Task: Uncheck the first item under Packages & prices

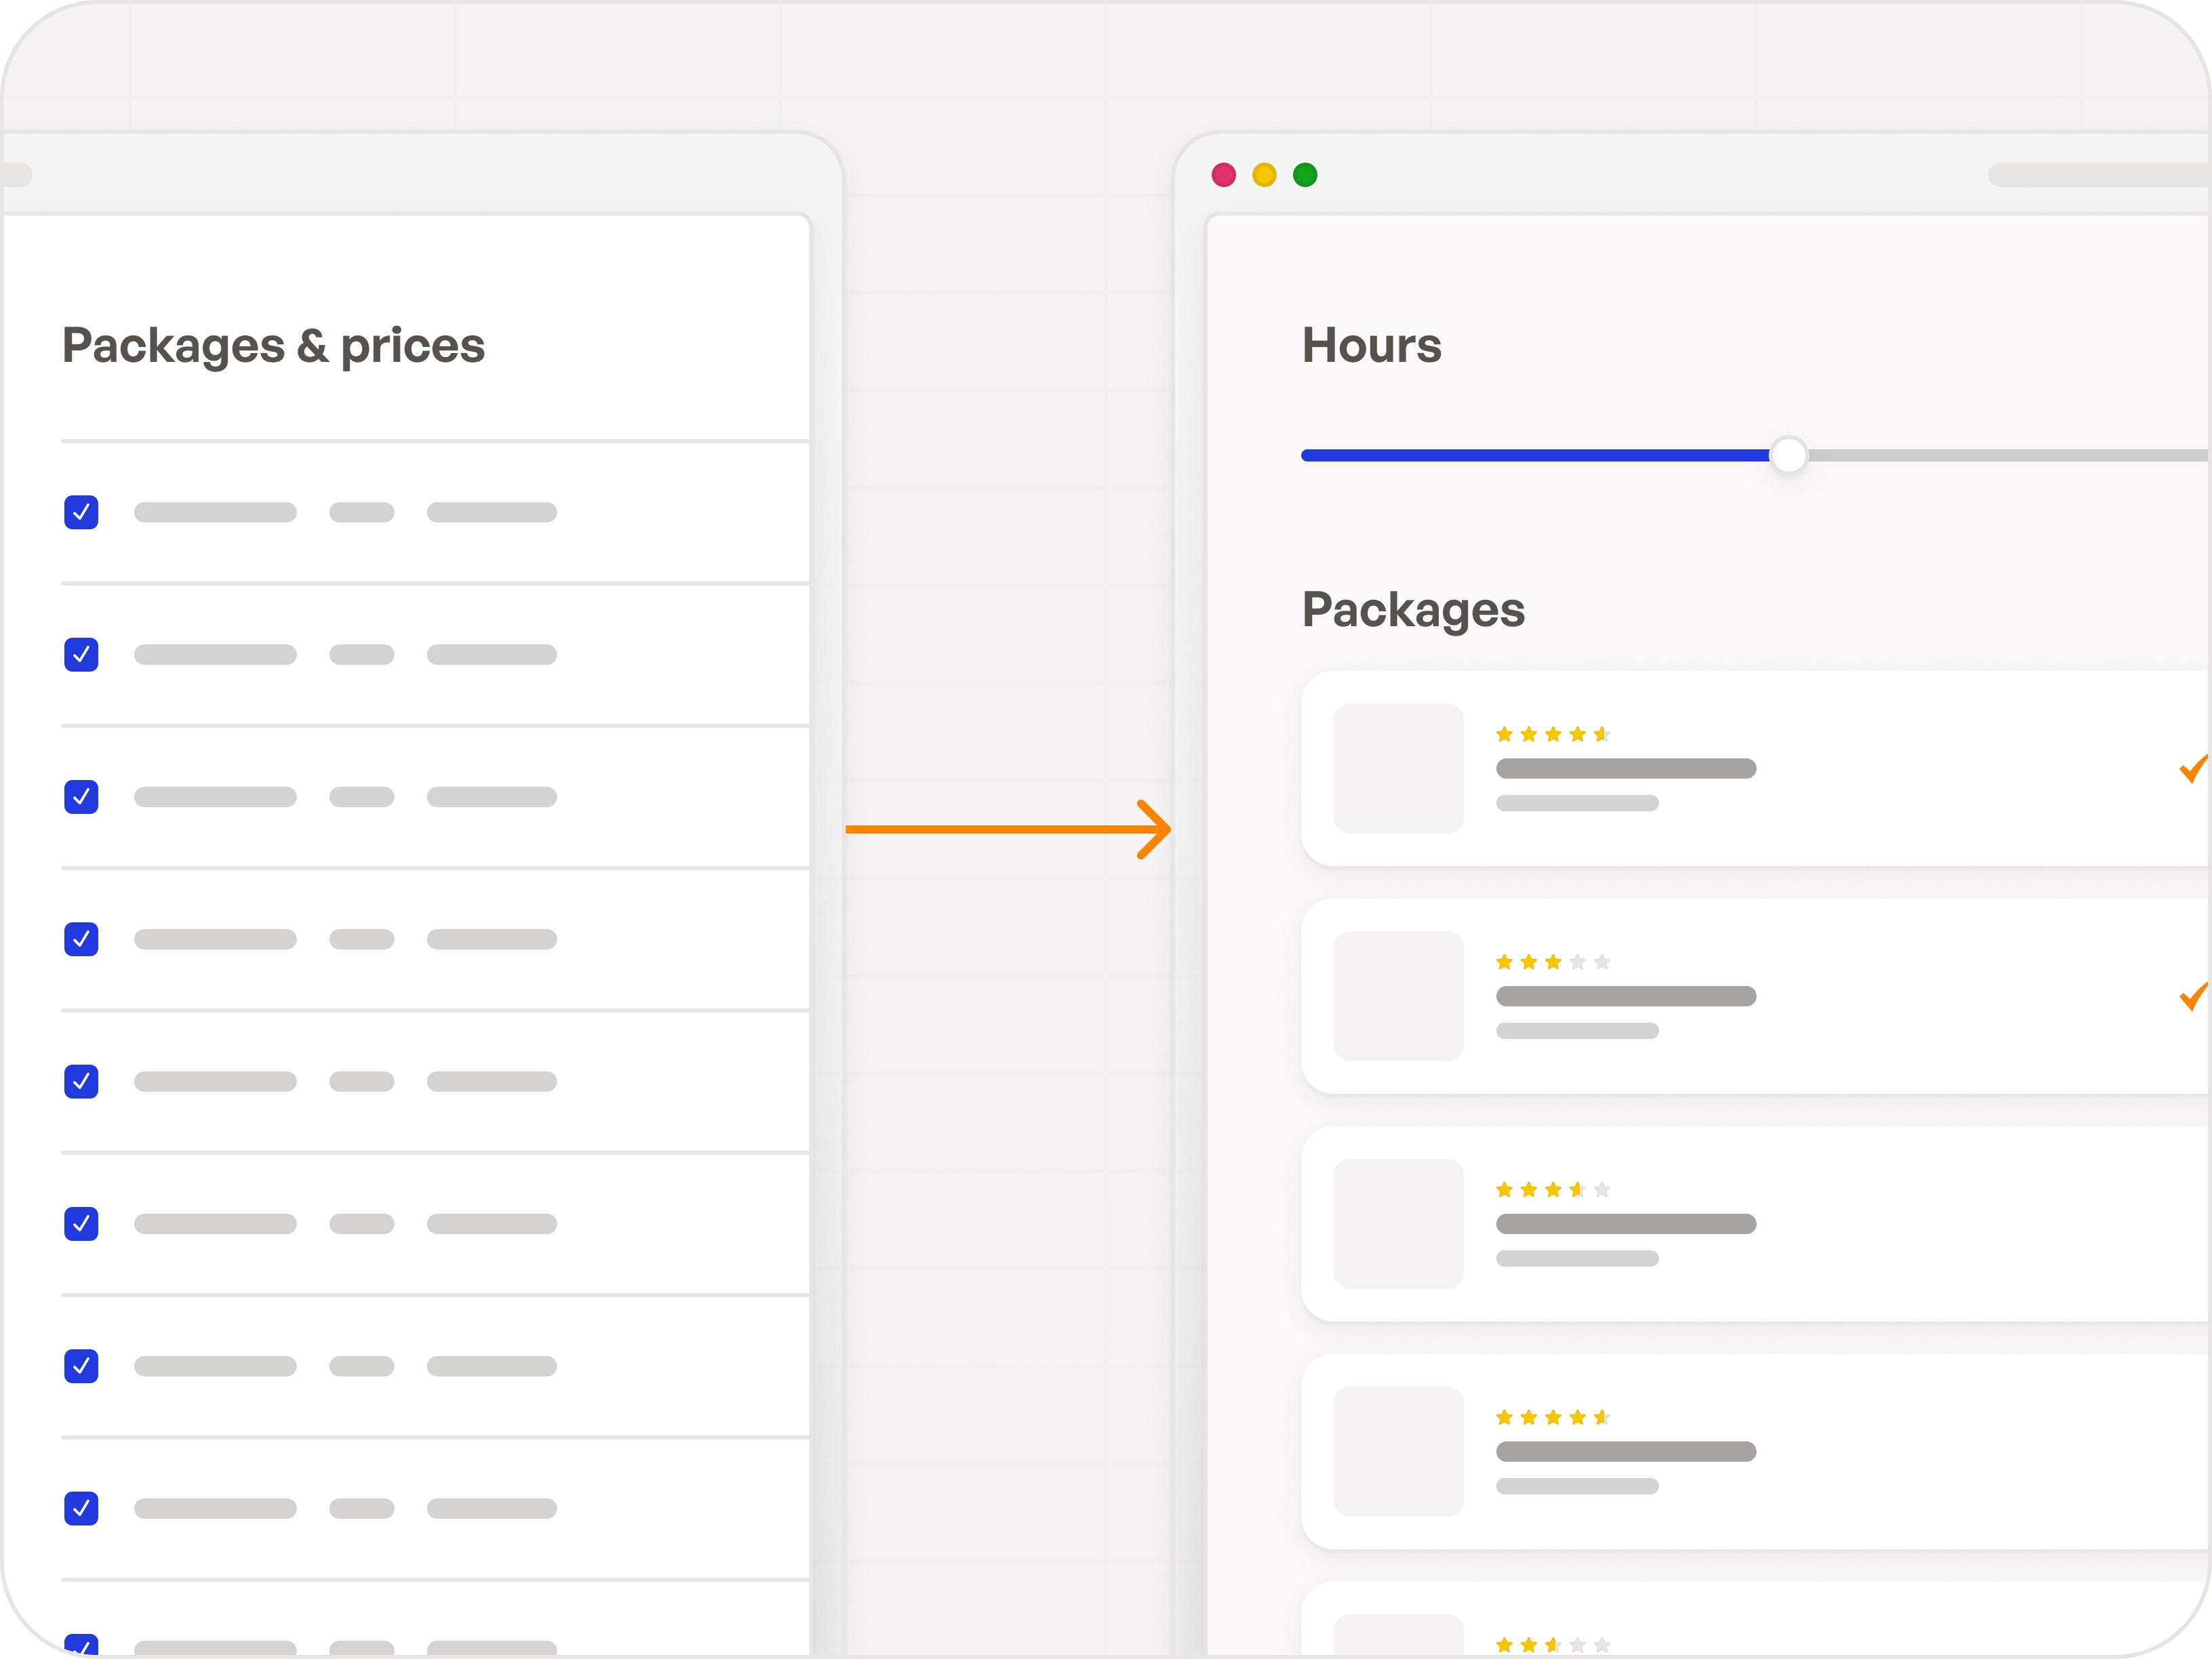Action: click(81, 512)
